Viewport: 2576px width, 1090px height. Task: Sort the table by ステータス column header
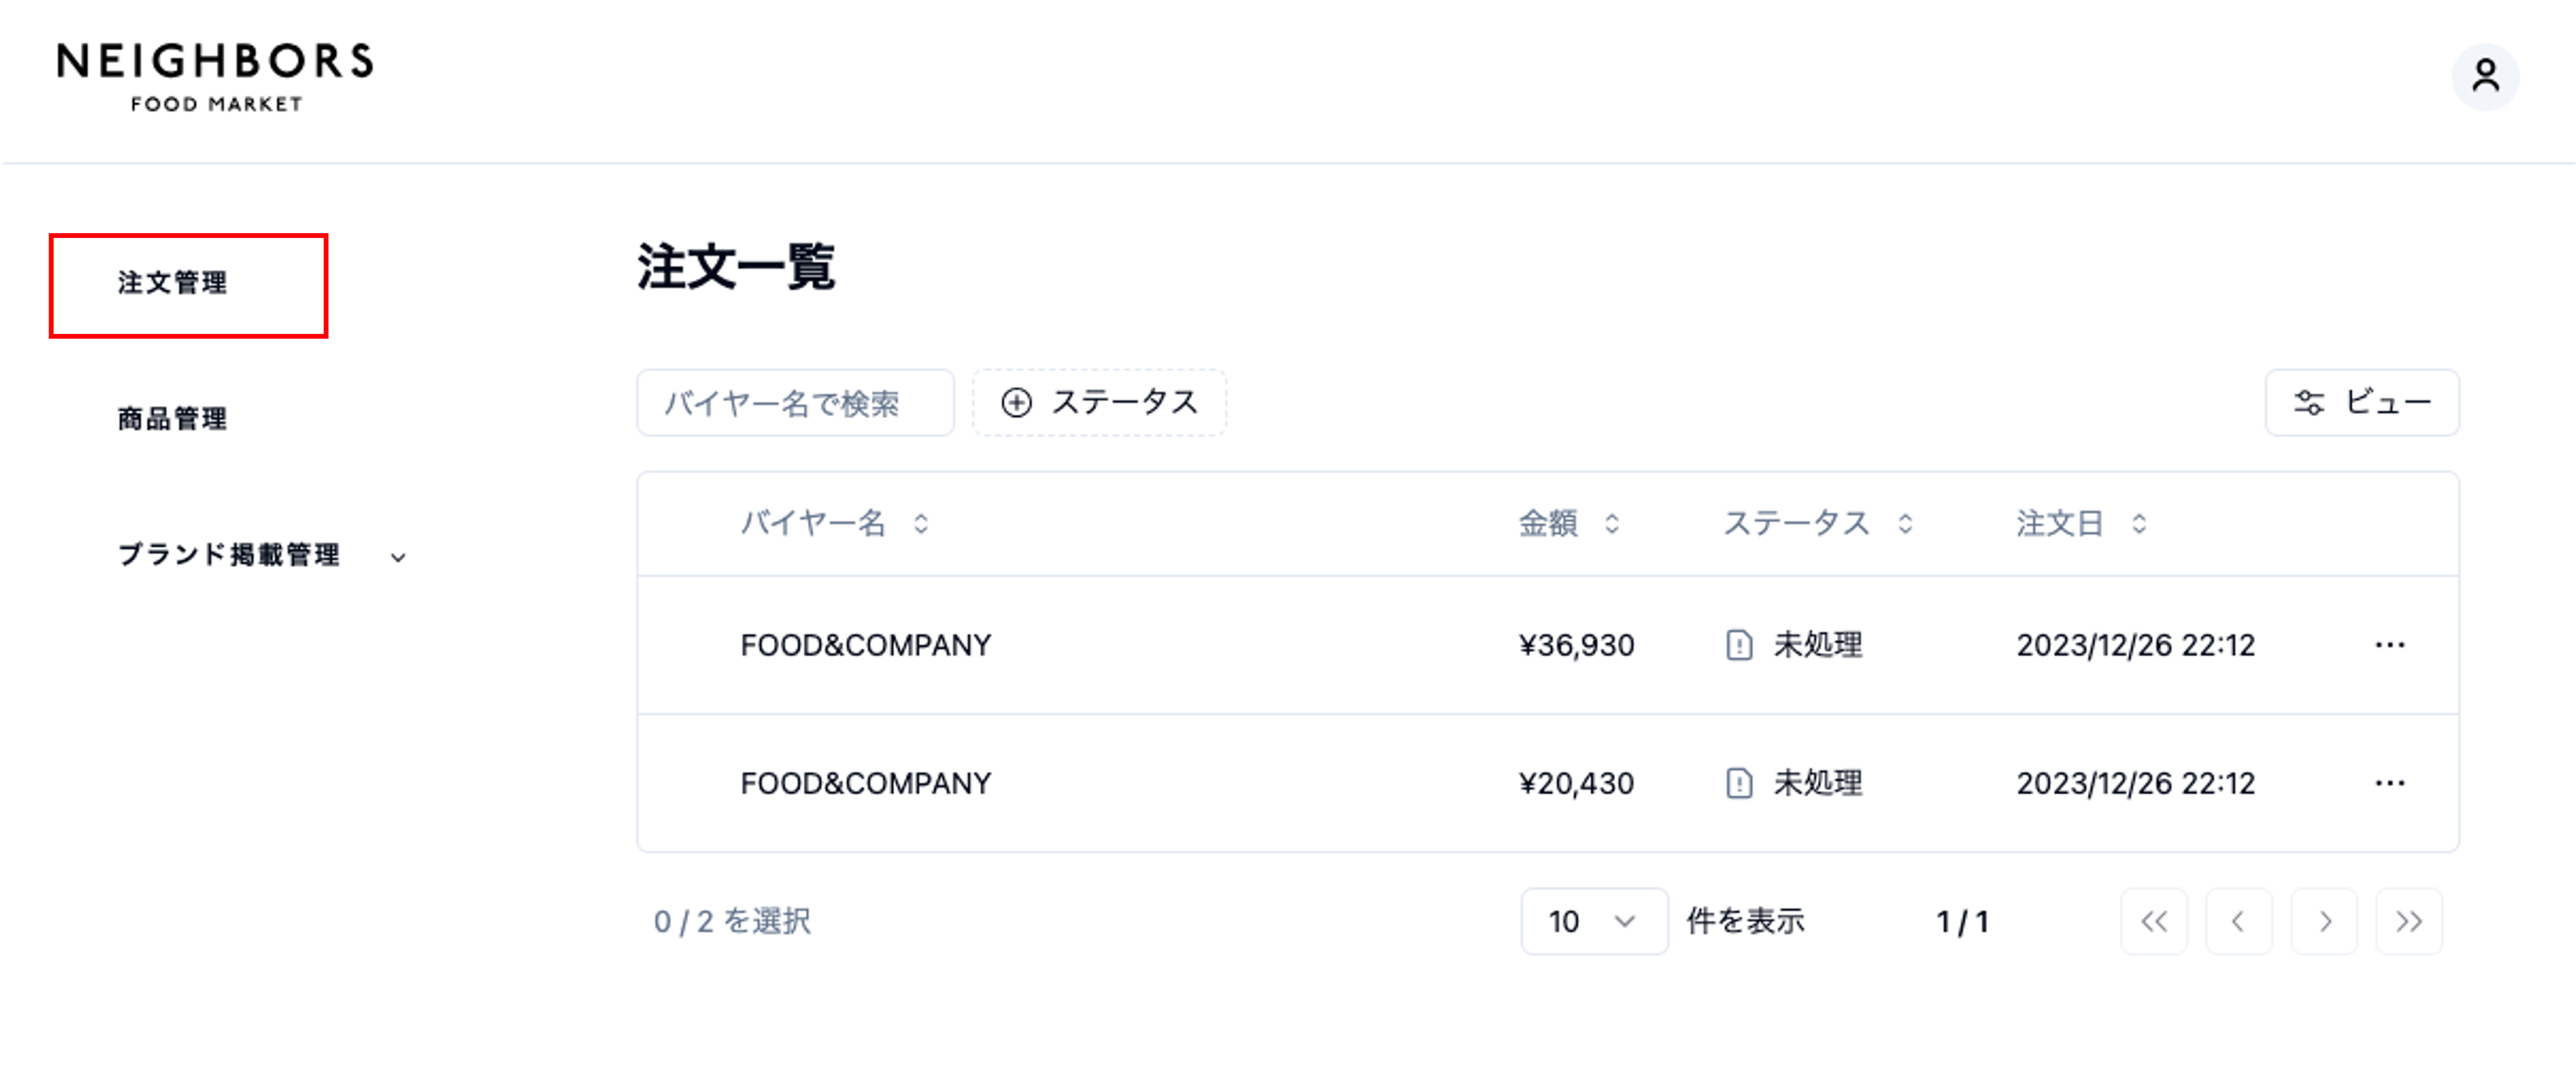point(1817,523)
